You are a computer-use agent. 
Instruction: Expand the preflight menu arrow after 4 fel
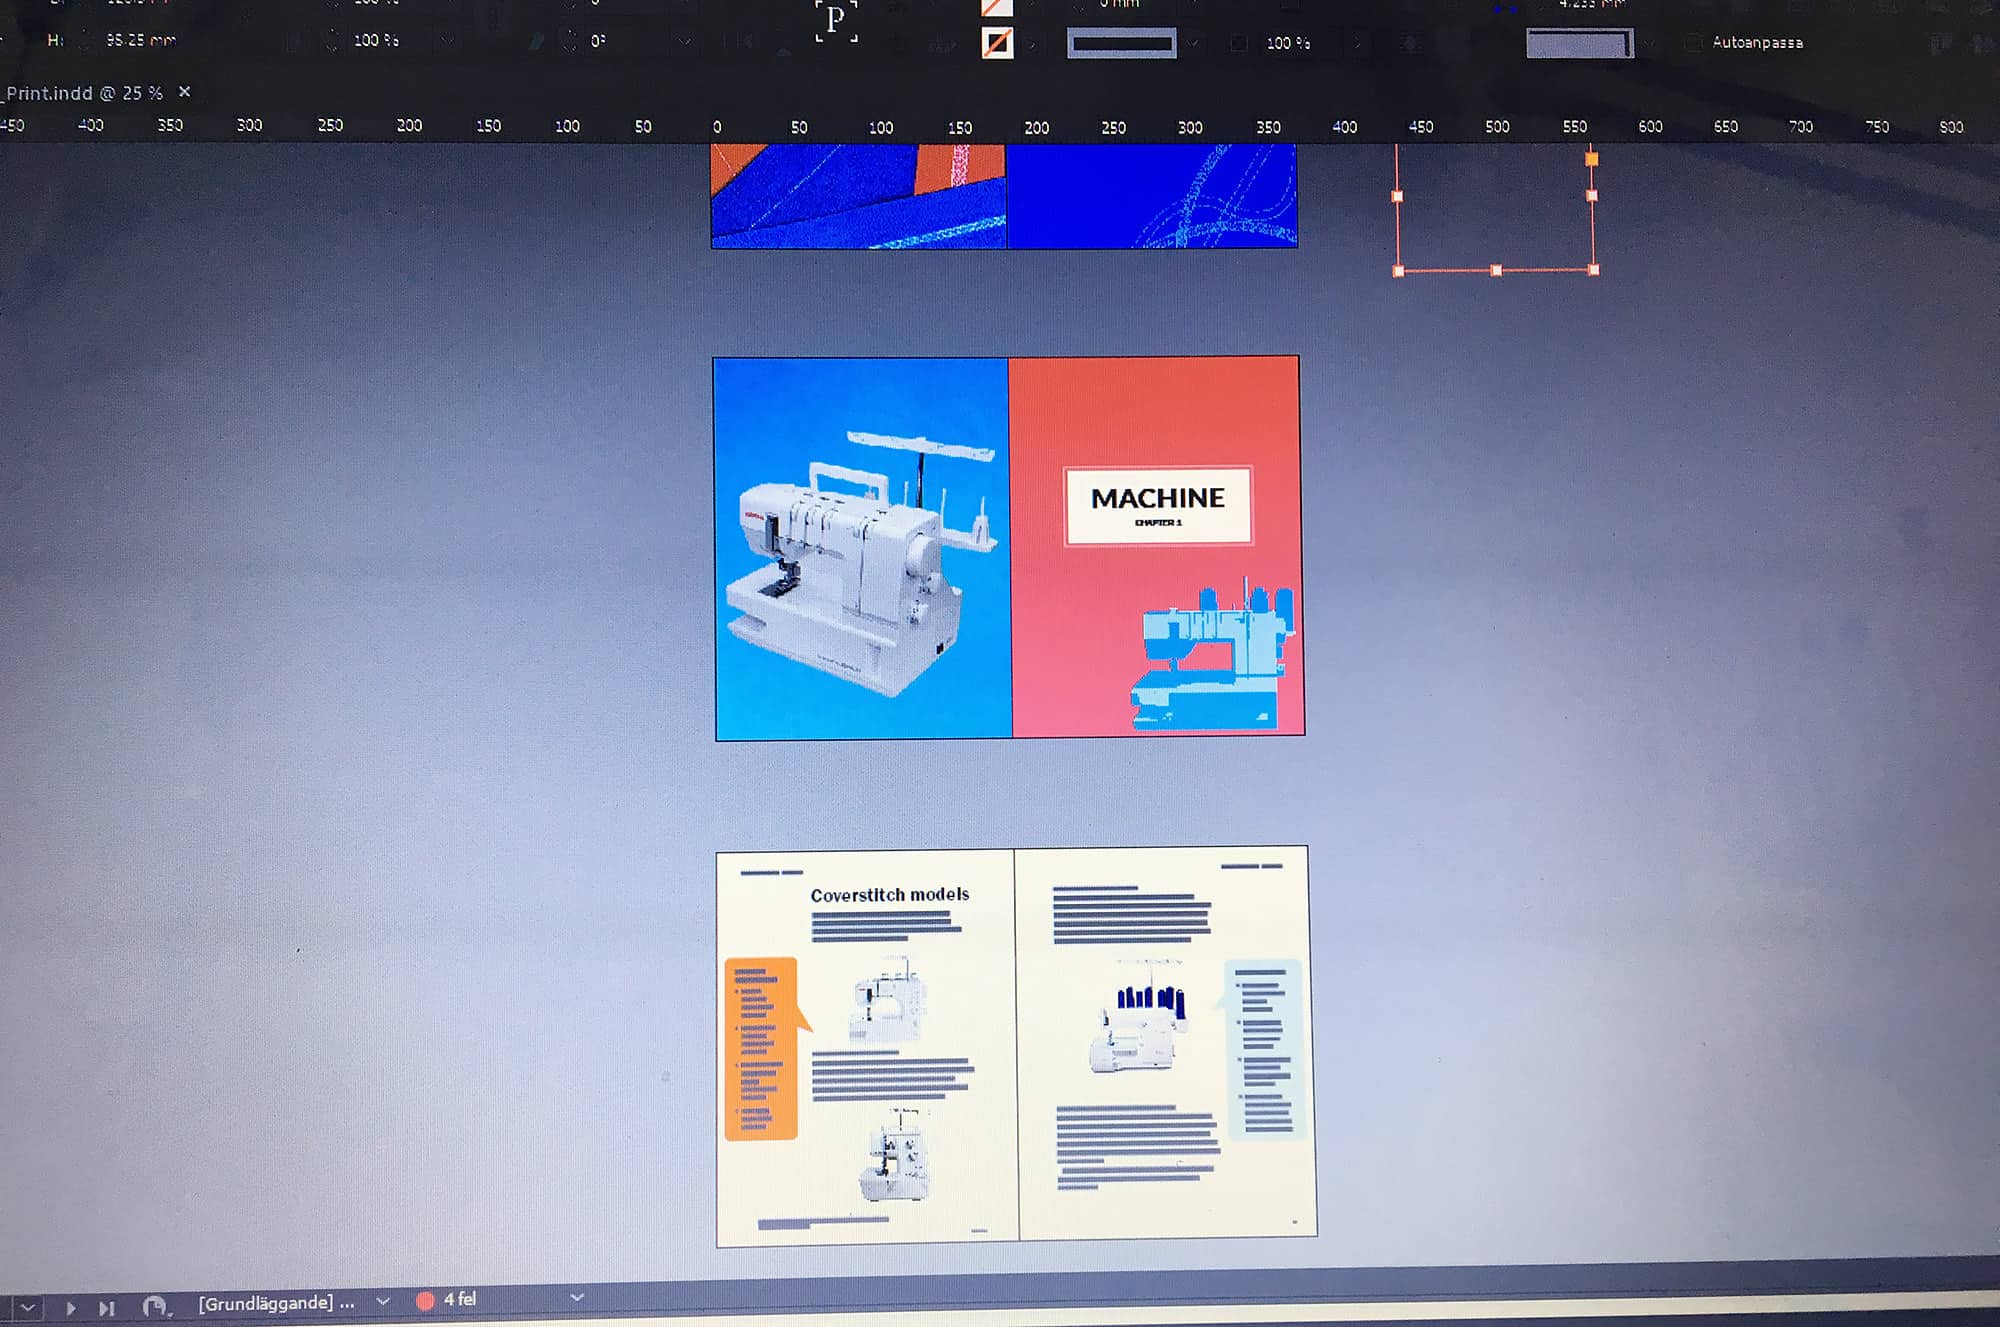tap(577, 1297)
